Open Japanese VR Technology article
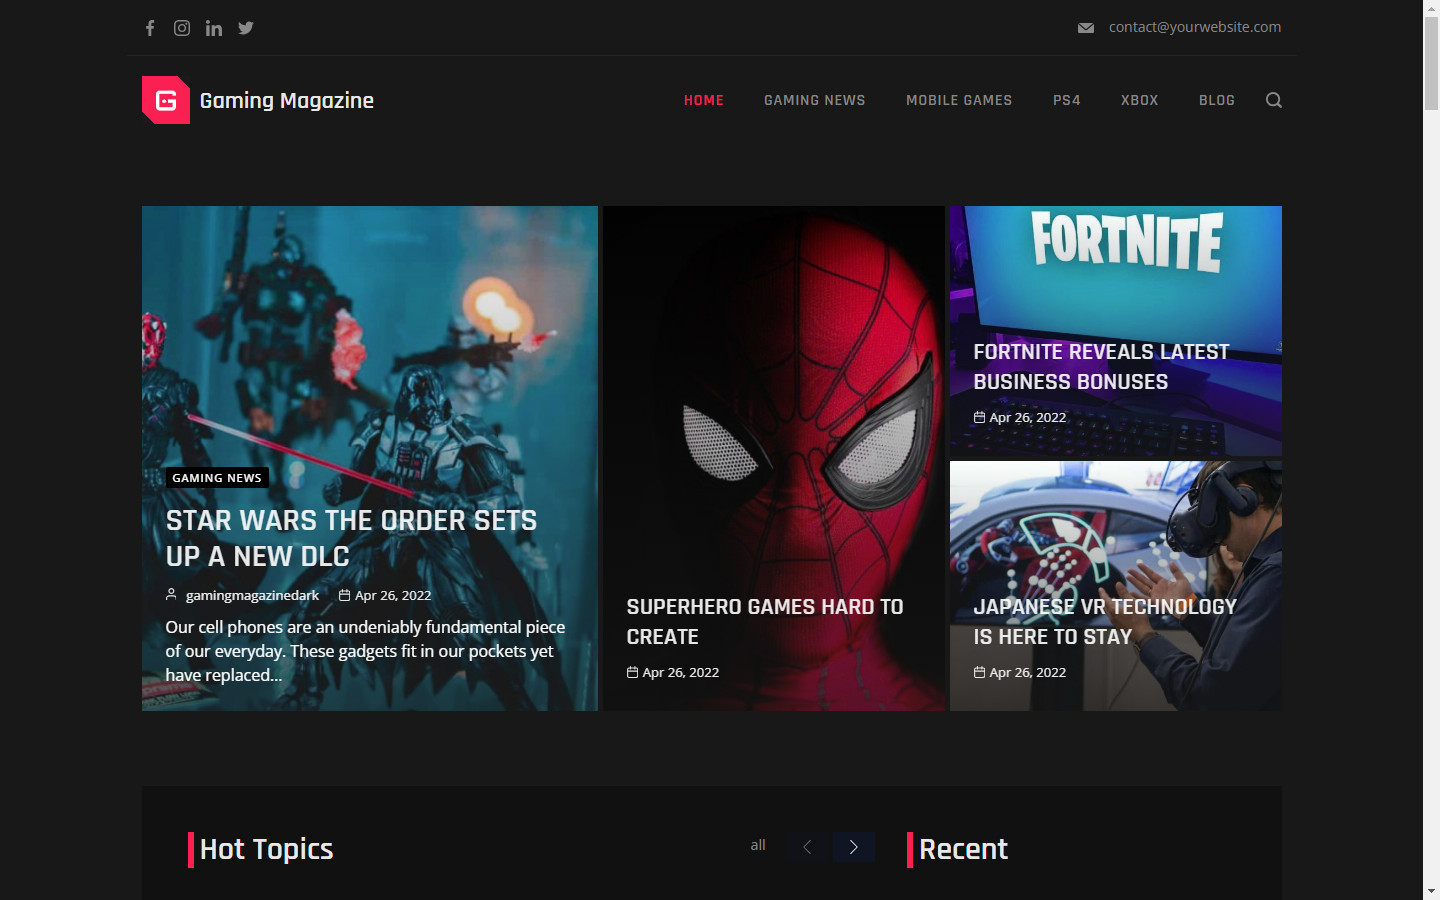Screen dimensions: 1440x900 coord(1105,621)
